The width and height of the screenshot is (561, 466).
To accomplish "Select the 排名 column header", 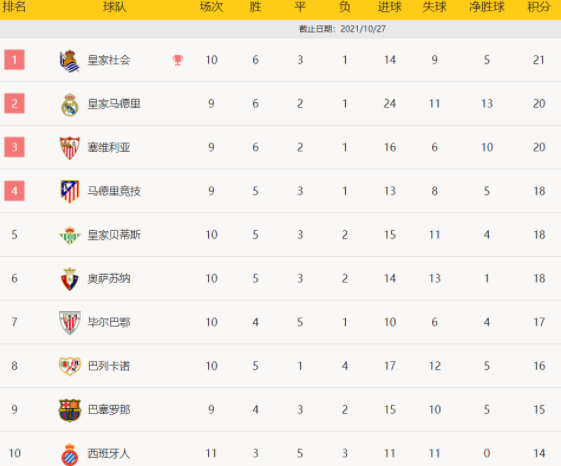I will tap(14, 6).
